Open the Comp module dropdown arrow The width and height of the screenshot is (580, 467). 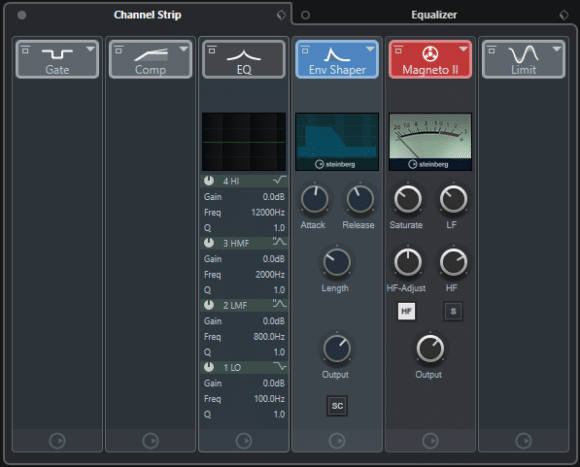point(183,49)
